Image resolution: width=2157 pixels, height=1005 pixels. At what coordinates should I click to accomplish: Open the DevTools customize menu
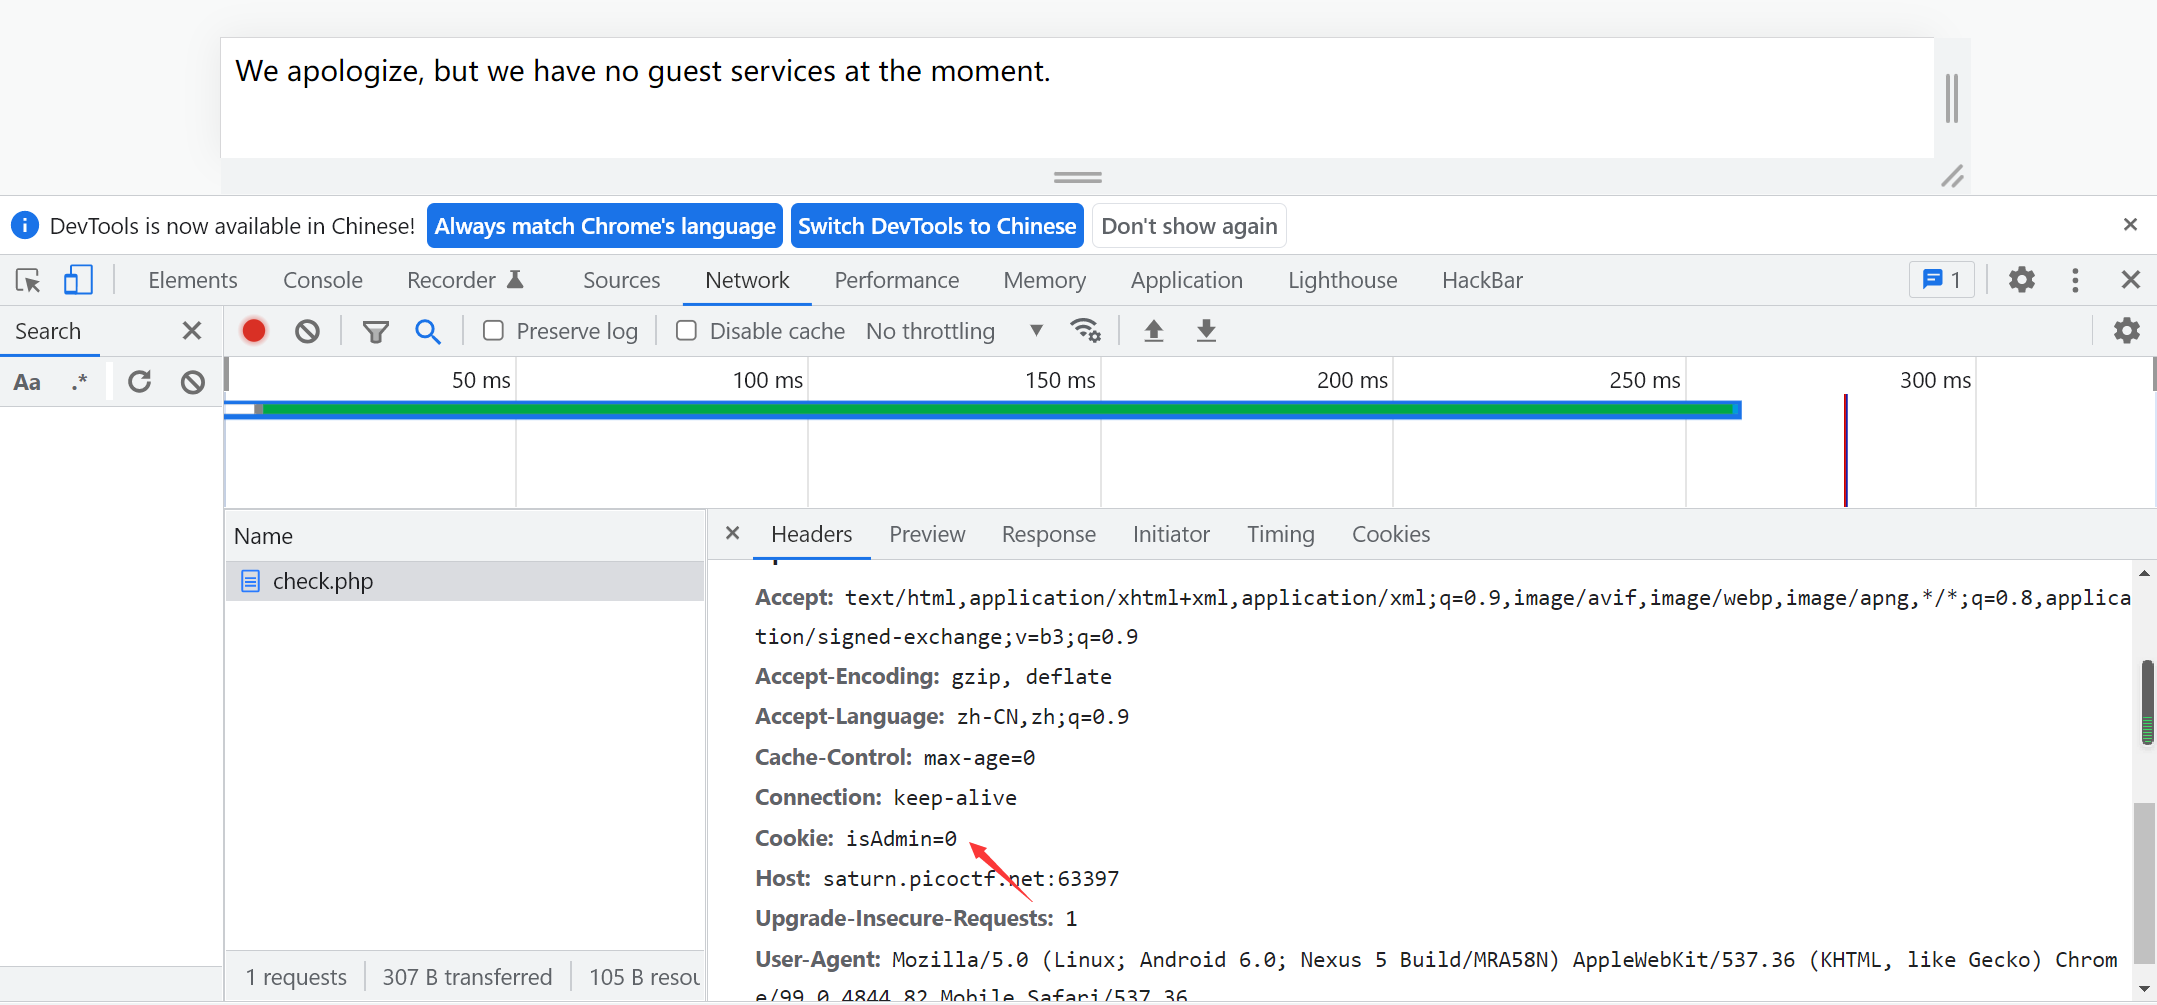(x=2075, y=280)
